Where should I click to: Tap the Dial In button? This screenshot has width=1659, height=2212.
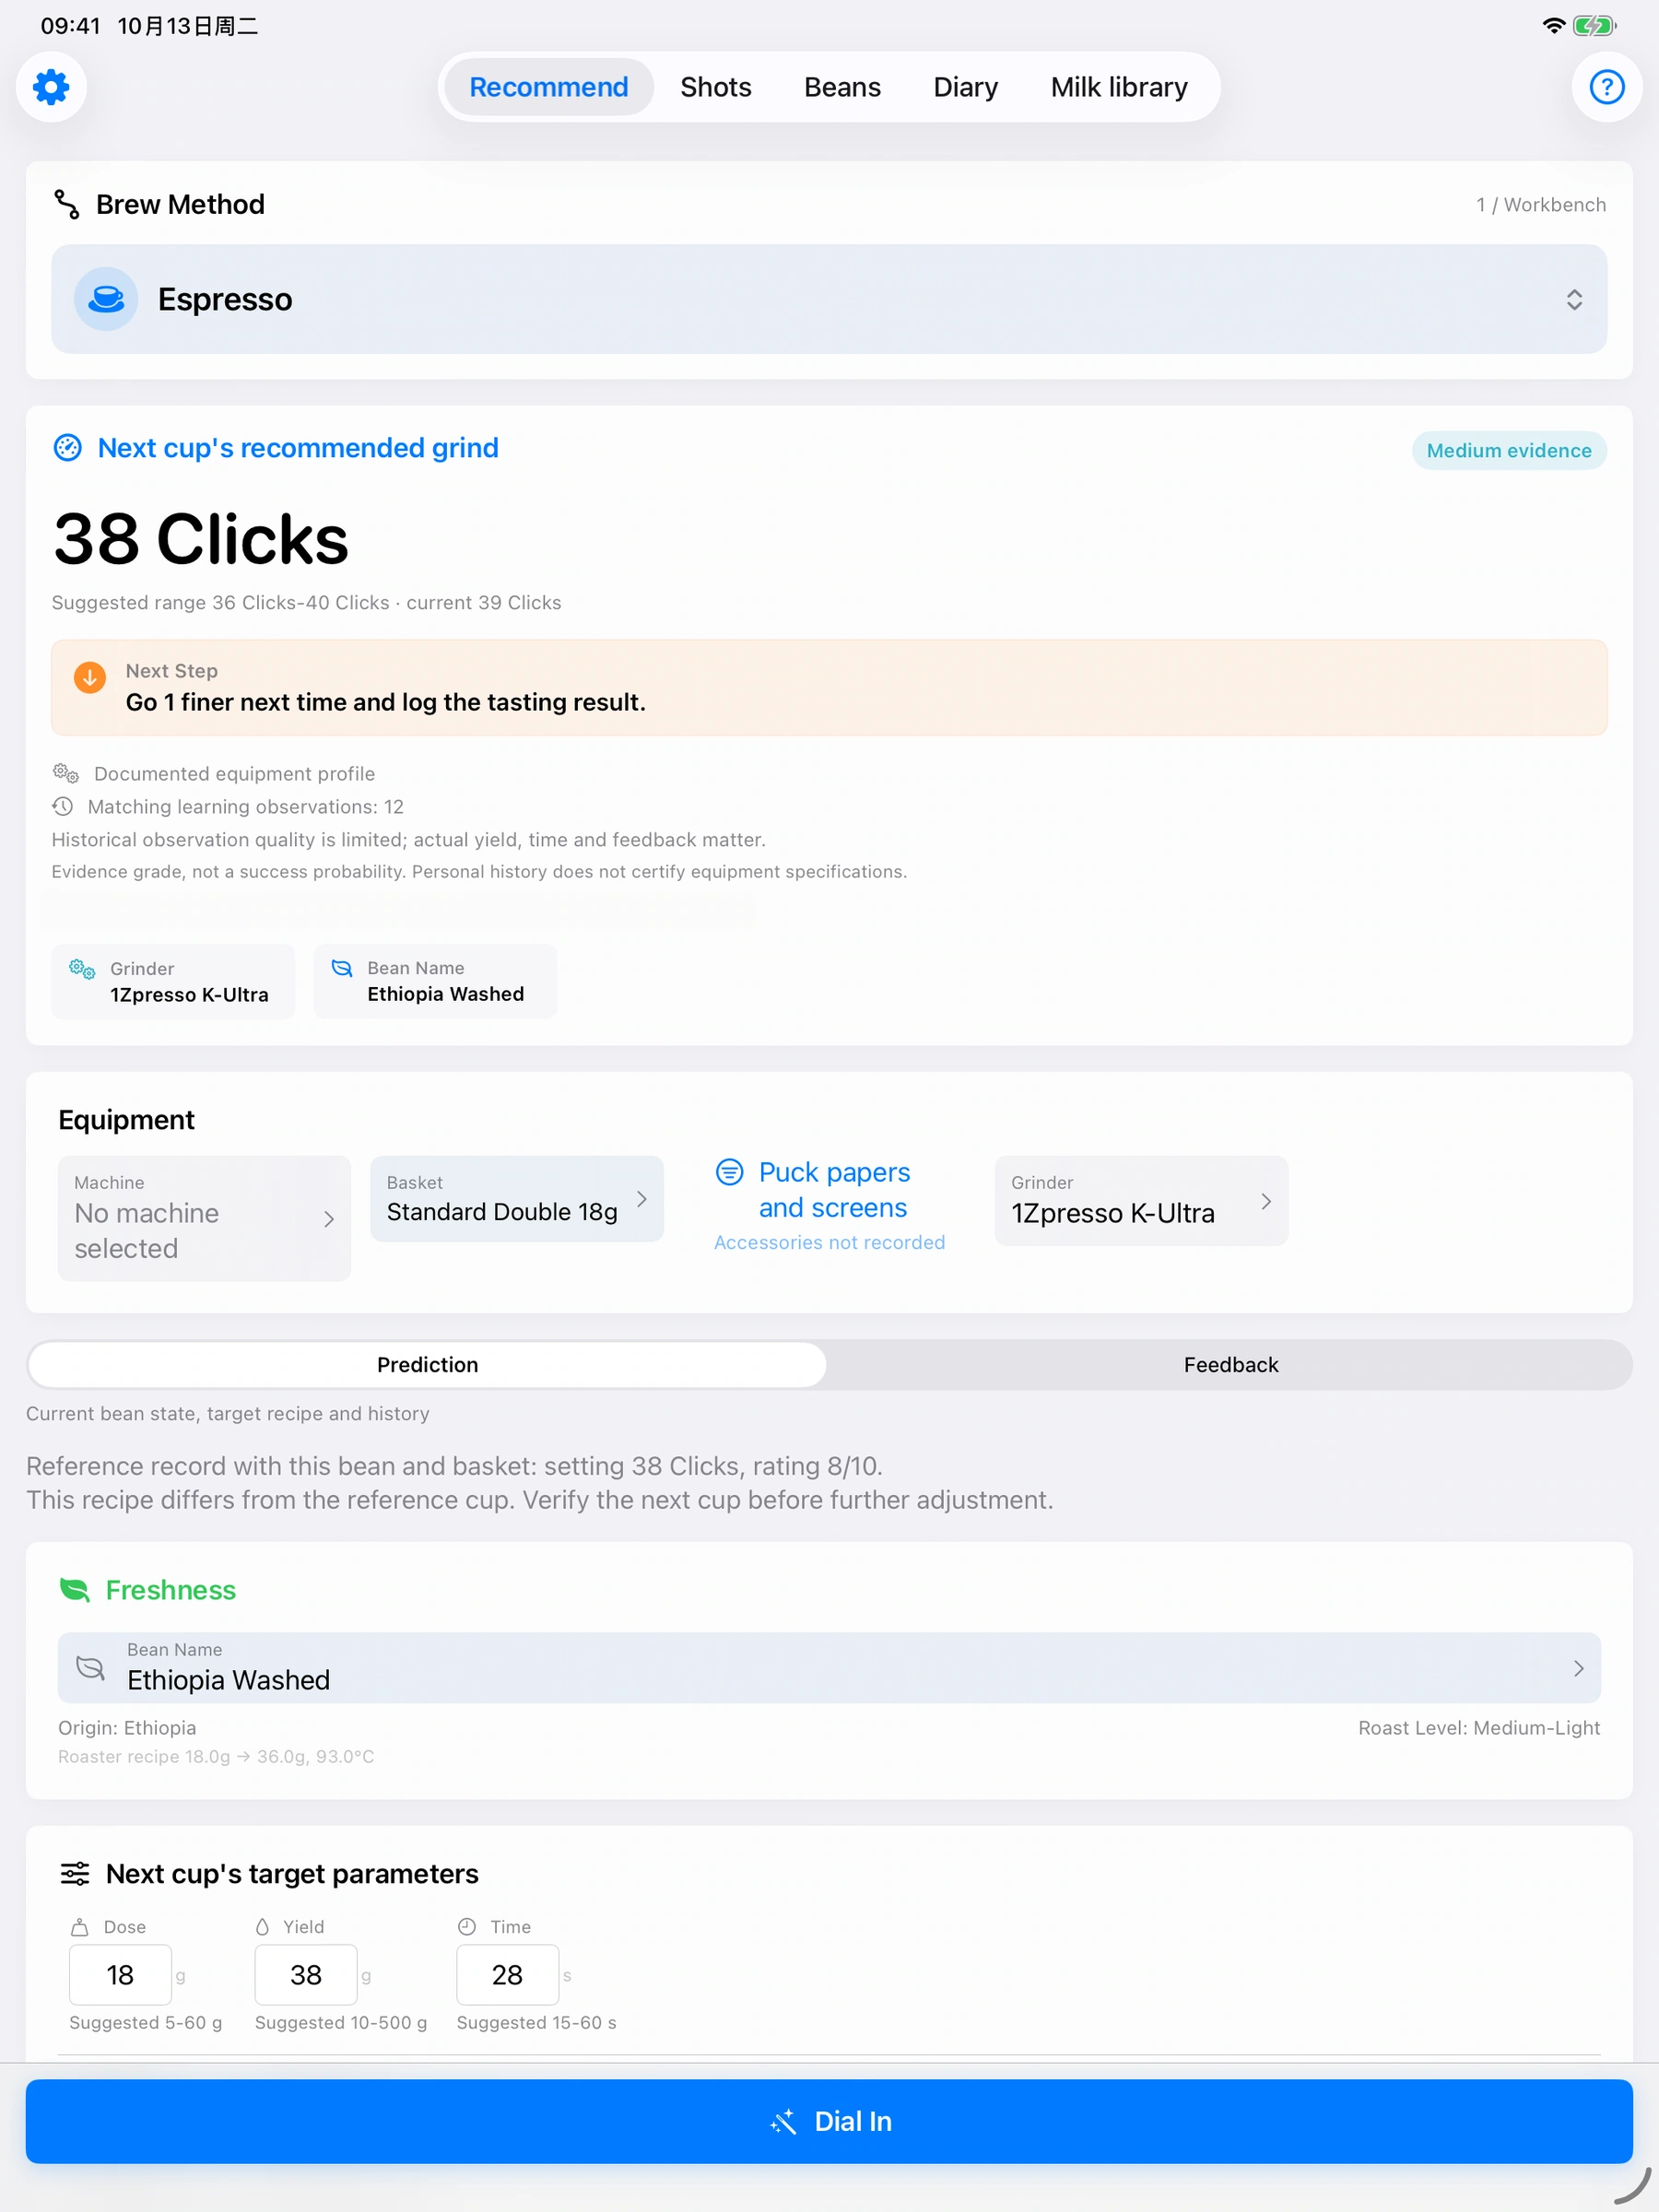click(x=829, y=2121)
